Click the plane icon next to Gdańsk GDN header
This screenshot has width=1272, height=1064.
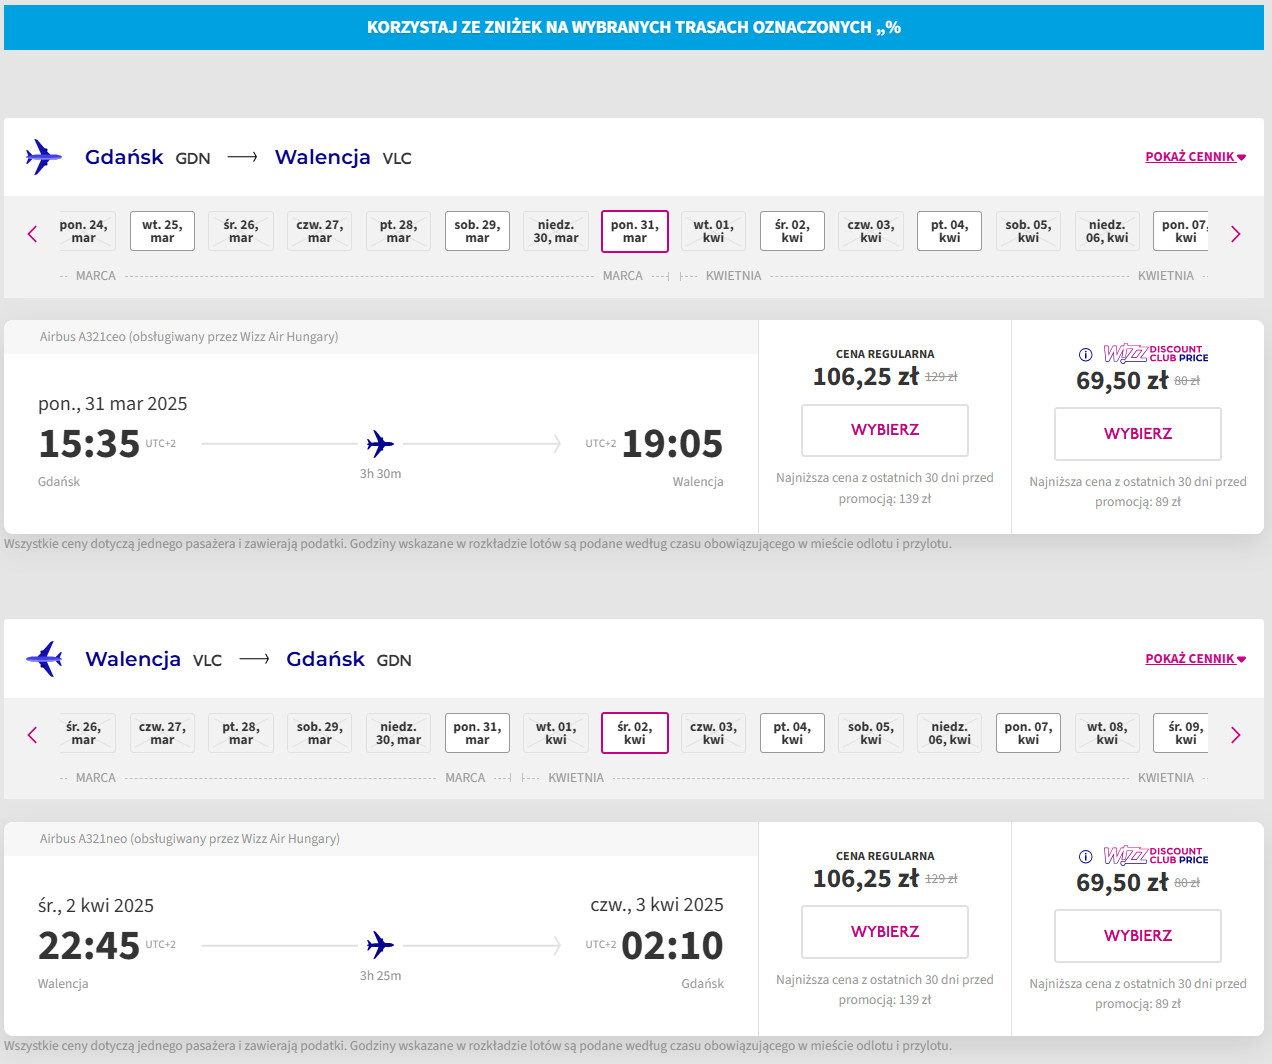click(44, 157)
